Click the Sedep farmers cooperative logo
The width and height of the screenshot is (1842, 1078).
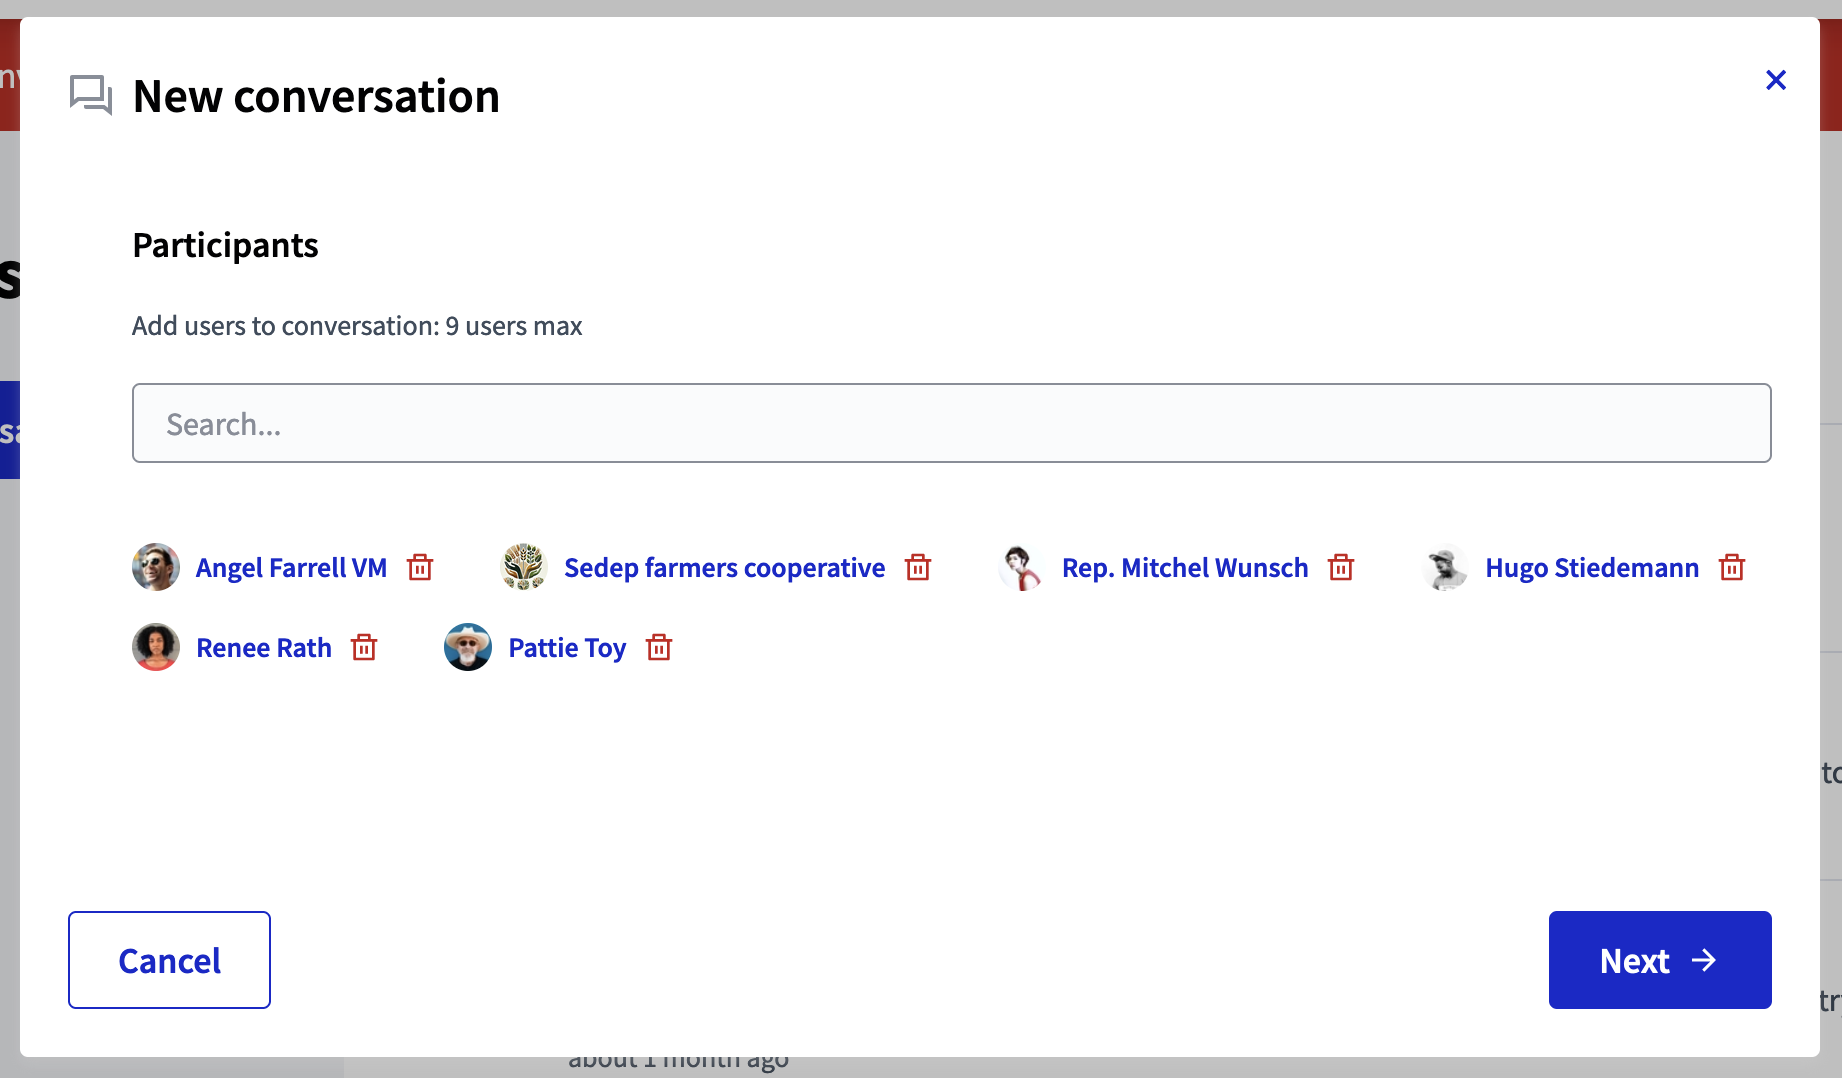(x=522, y=567)
